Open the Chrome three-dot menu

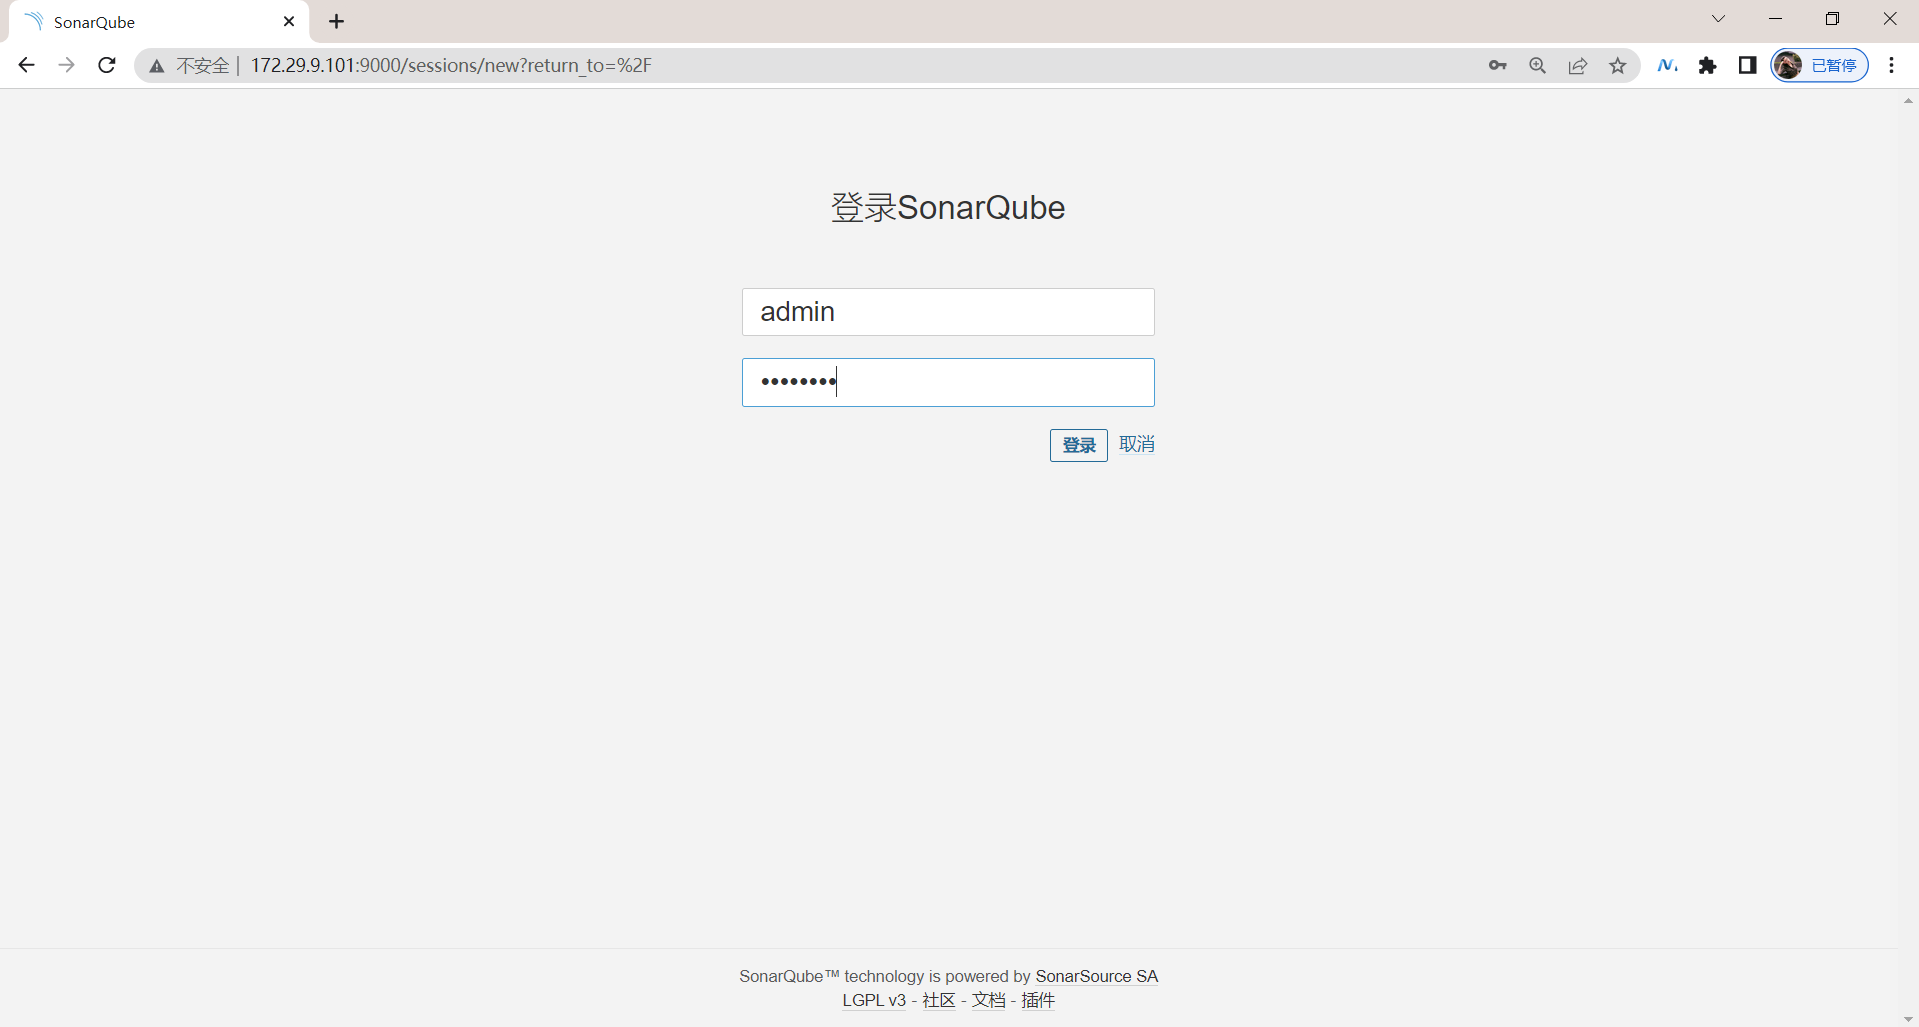[1891, 65]
